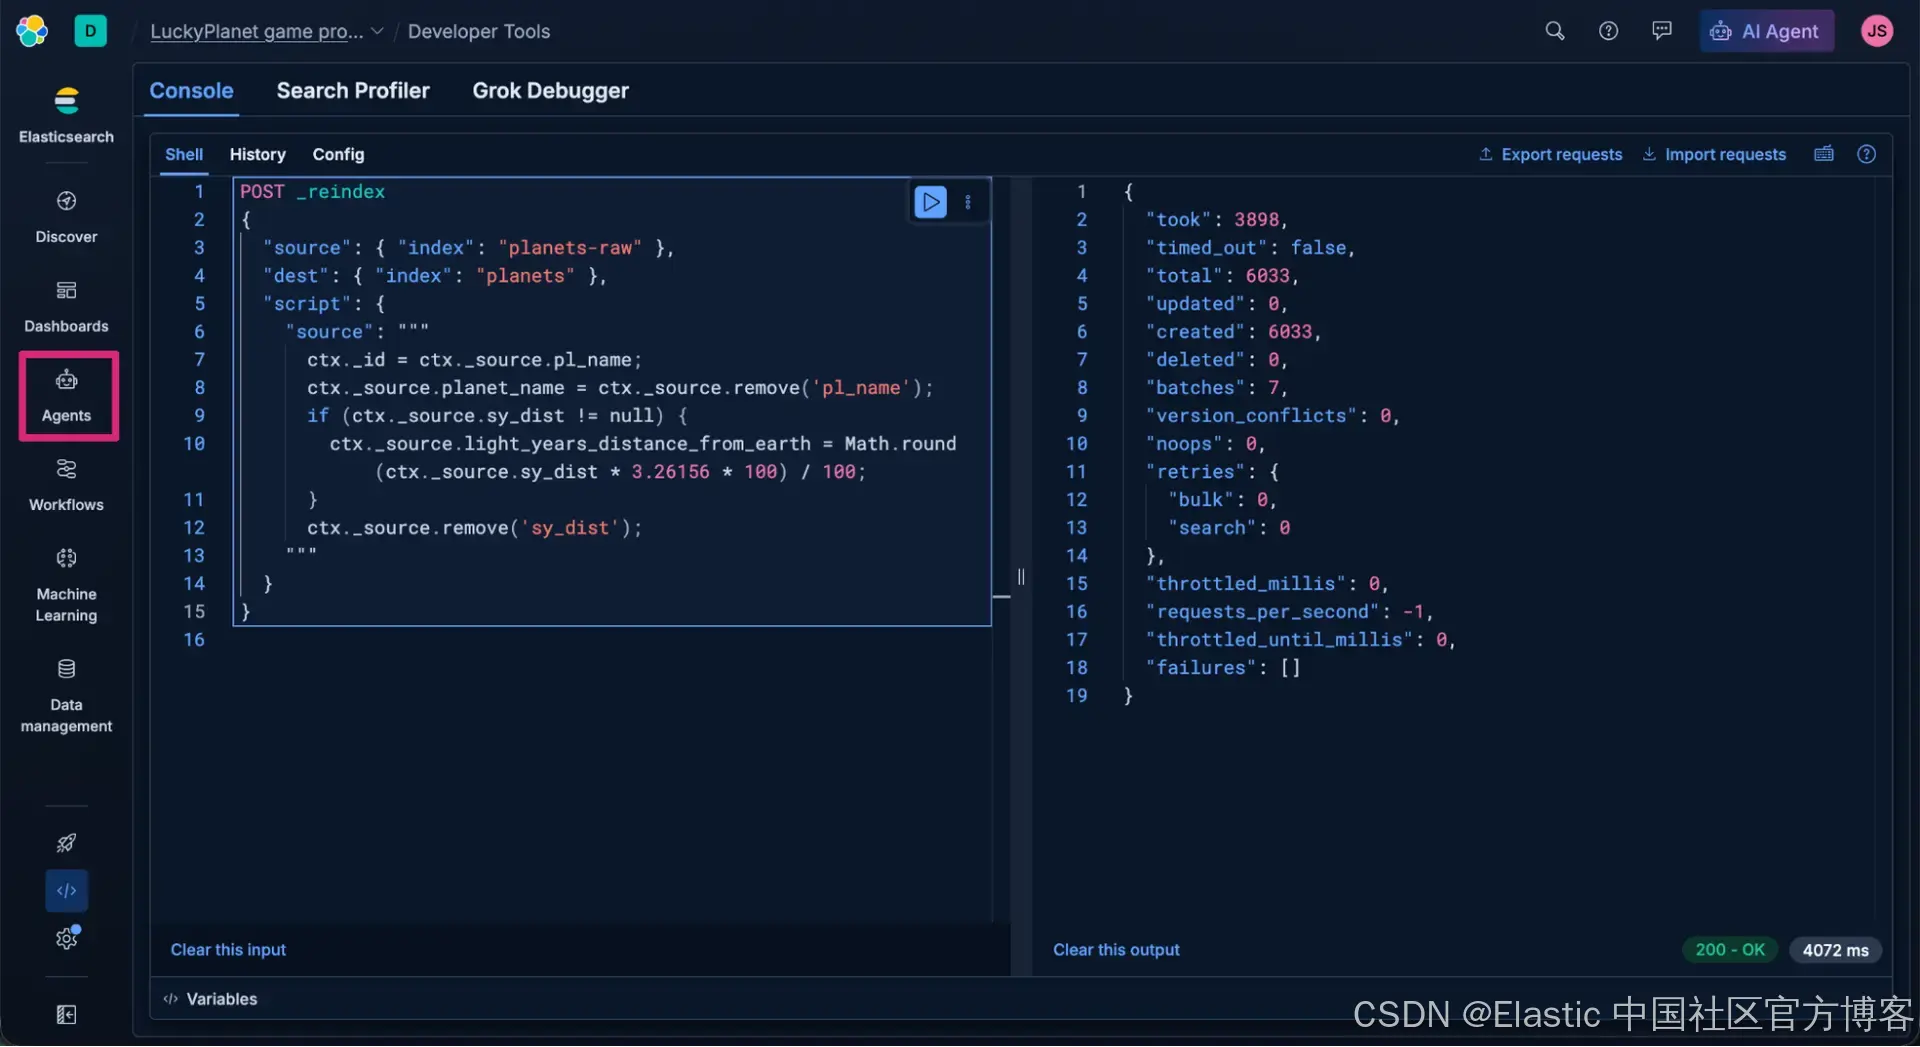This screenshot has height=1047, width=1920.
Task: Open Data management in the sidebar
Action: [x=66, y=696]
